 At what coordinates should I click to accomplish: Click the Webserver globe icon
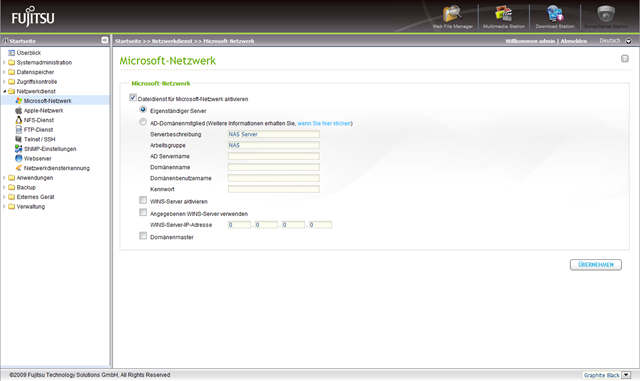[x=19, y=158]
